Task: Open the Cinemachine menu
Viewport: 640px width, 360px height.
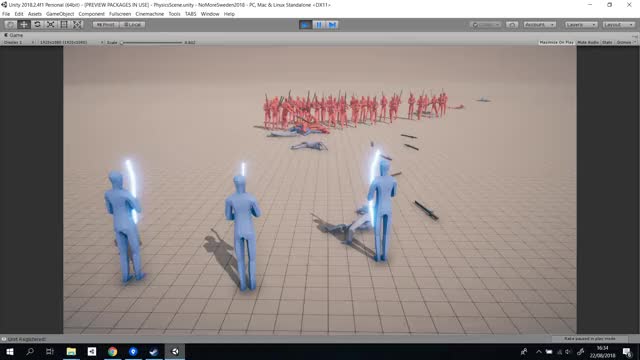Action: click(149, 14)
